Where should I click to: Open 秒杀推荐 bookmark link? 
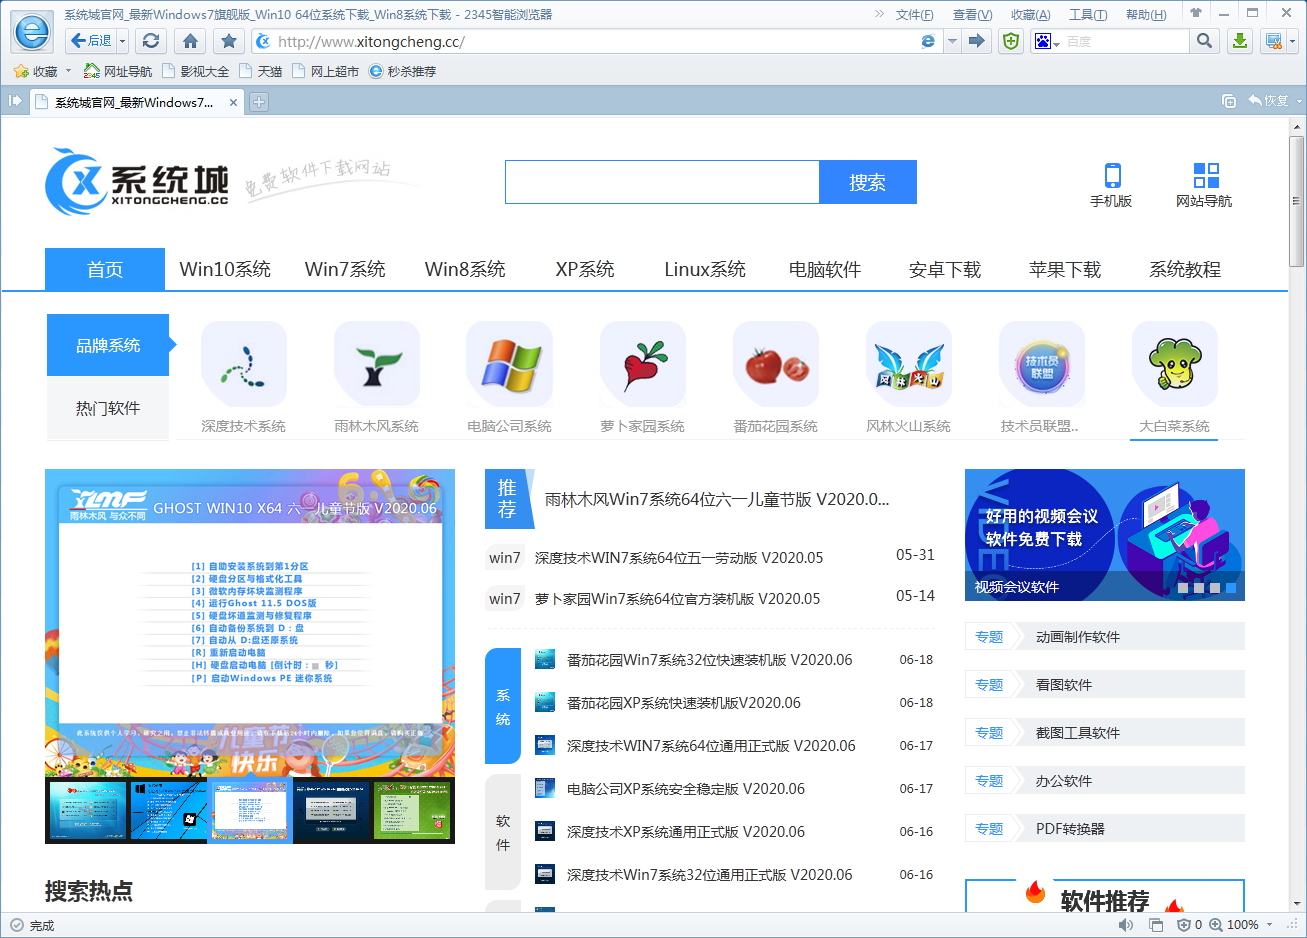[x=403, y=71]
